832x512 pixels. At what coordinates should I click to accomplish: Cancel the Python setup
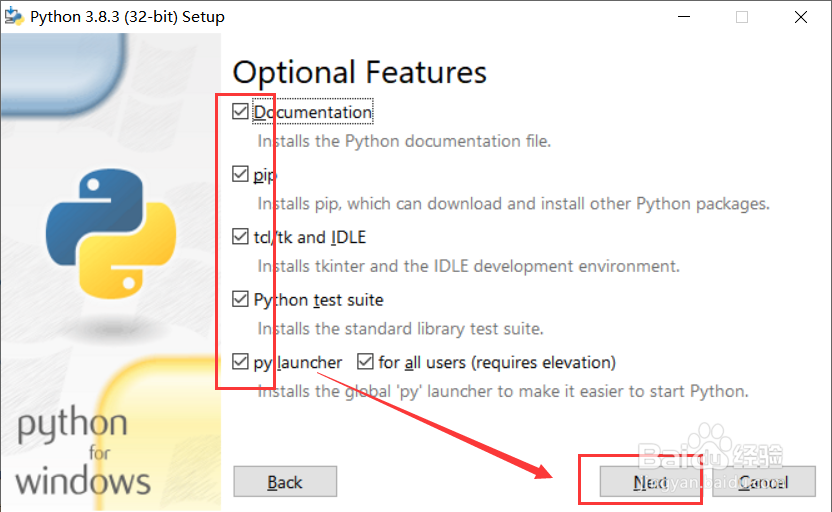pos(763,482)
